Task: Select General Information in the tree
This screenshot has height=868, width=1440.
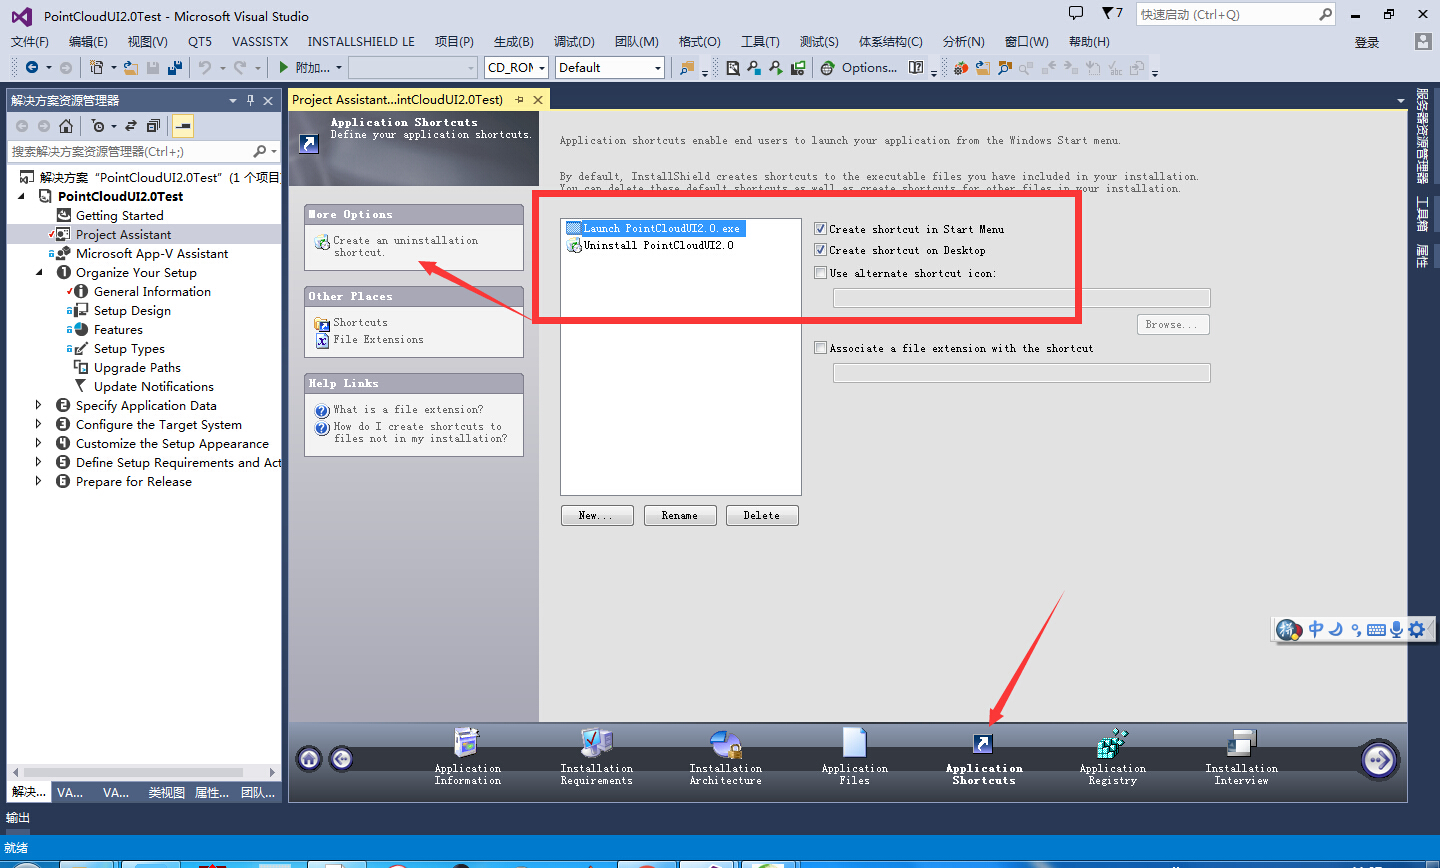Action: [x=152, y=291]
